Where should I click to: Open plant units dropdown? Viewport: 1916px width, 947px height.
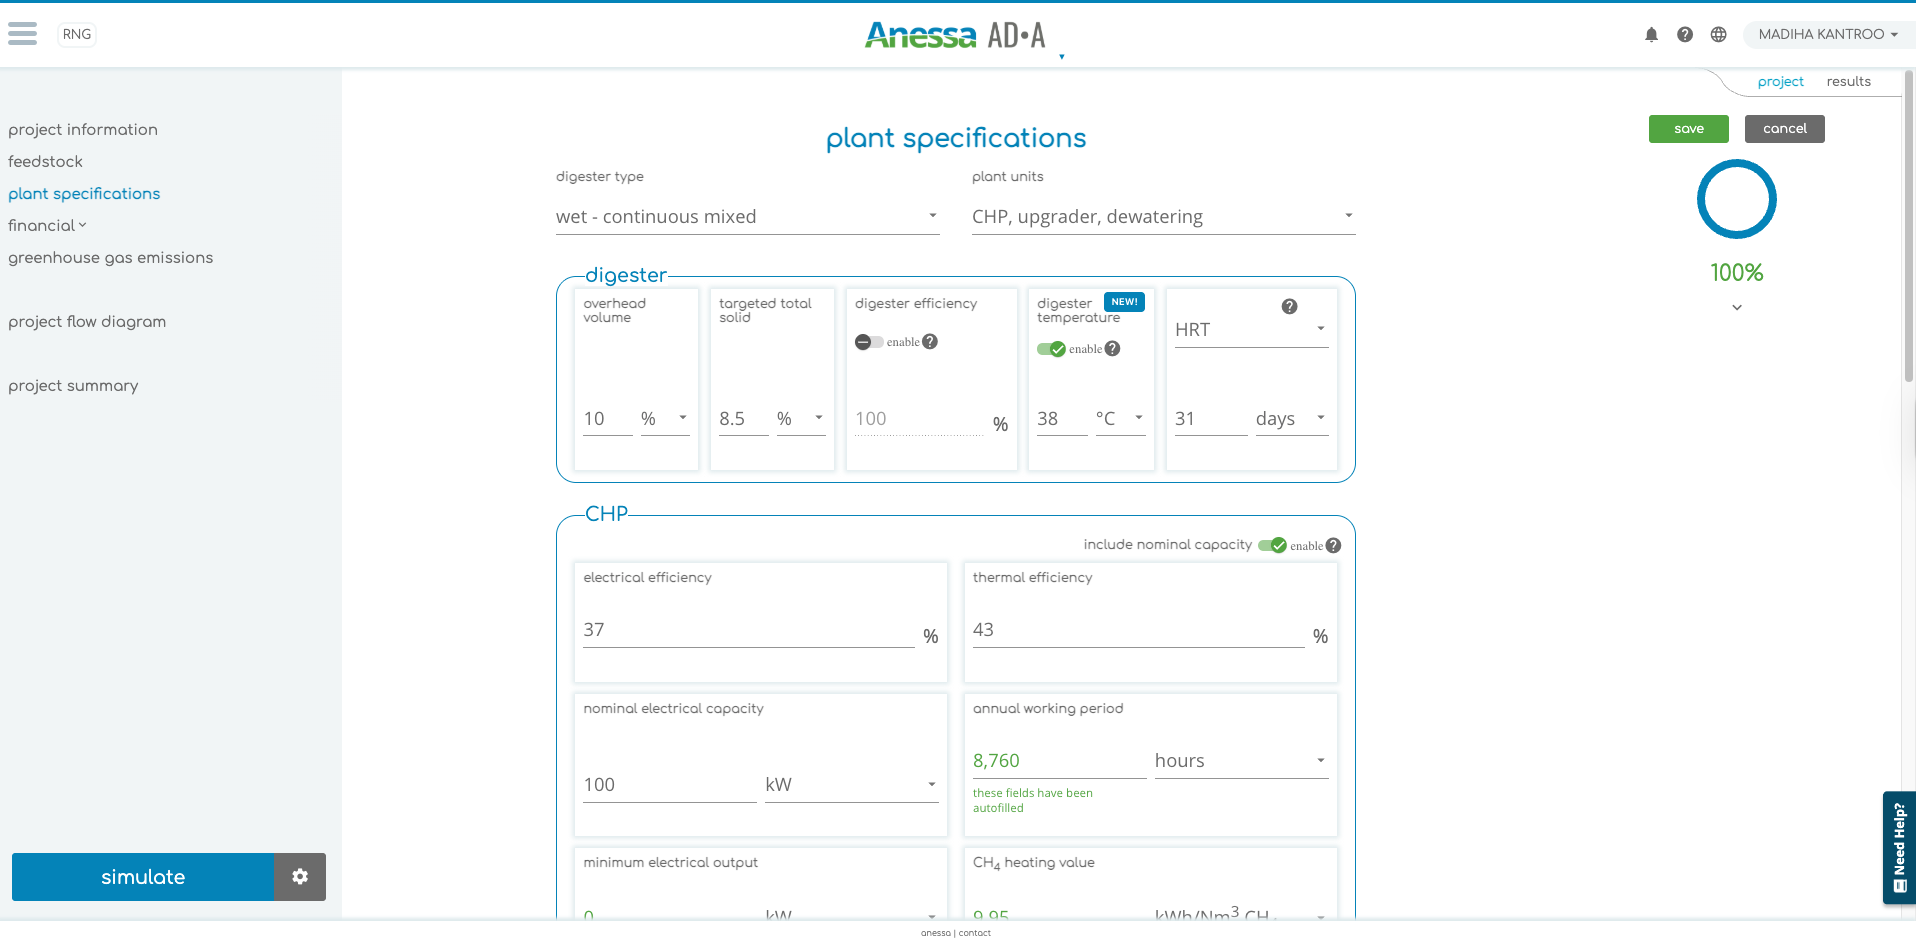pyautogui.click(x=1163, y=217)
